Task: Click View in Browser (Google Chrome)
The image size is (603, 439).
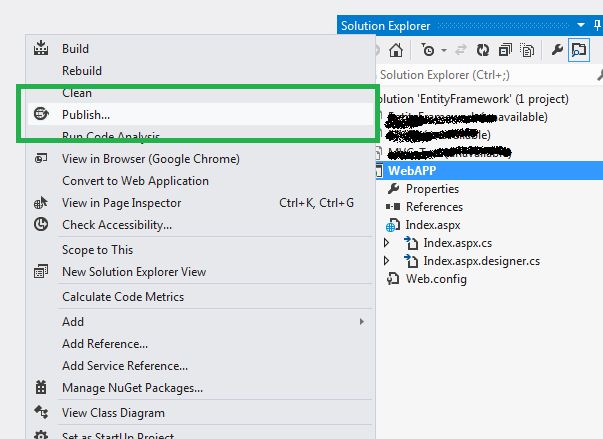Action: (150, 159)
